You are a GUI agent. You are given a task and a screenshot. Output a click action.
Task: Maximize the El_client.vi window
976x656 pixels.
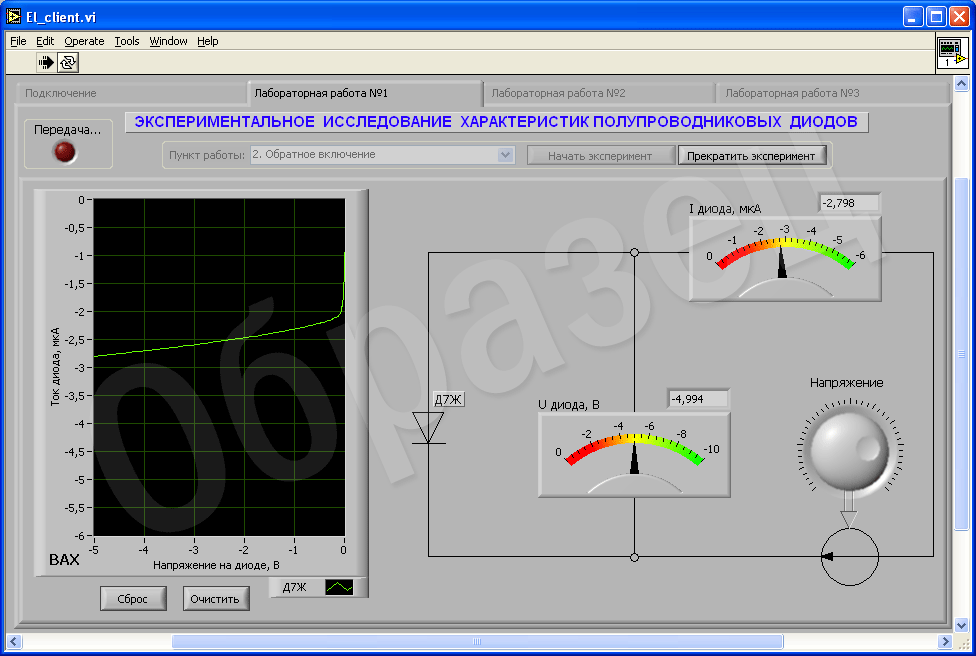point(936,17)
